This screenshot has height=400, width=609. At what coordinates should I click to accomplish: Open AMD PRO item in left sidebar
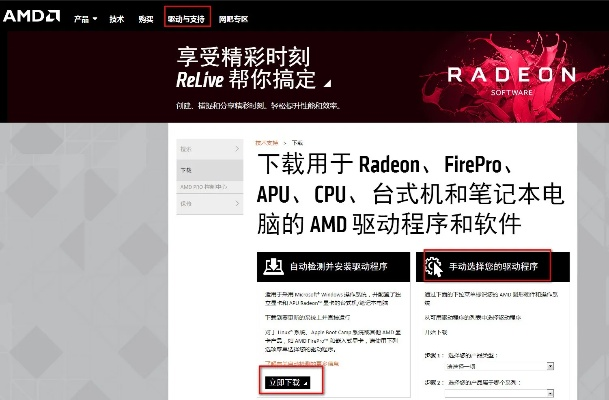(x=204, y=186)
